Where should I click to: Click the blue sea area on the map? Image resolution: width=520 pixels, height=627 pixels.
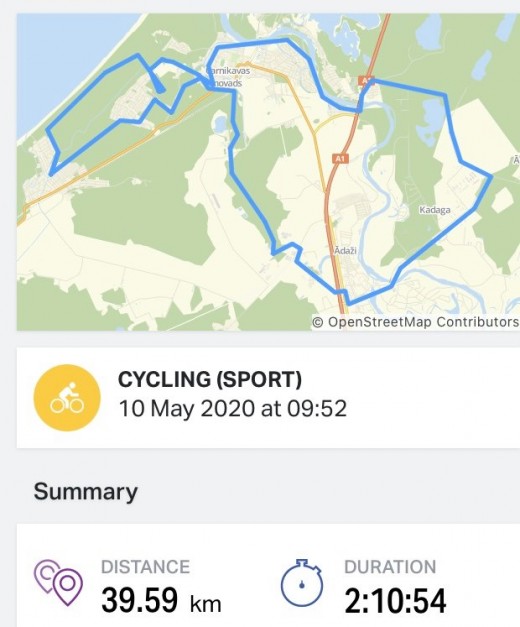click(60, 60)
